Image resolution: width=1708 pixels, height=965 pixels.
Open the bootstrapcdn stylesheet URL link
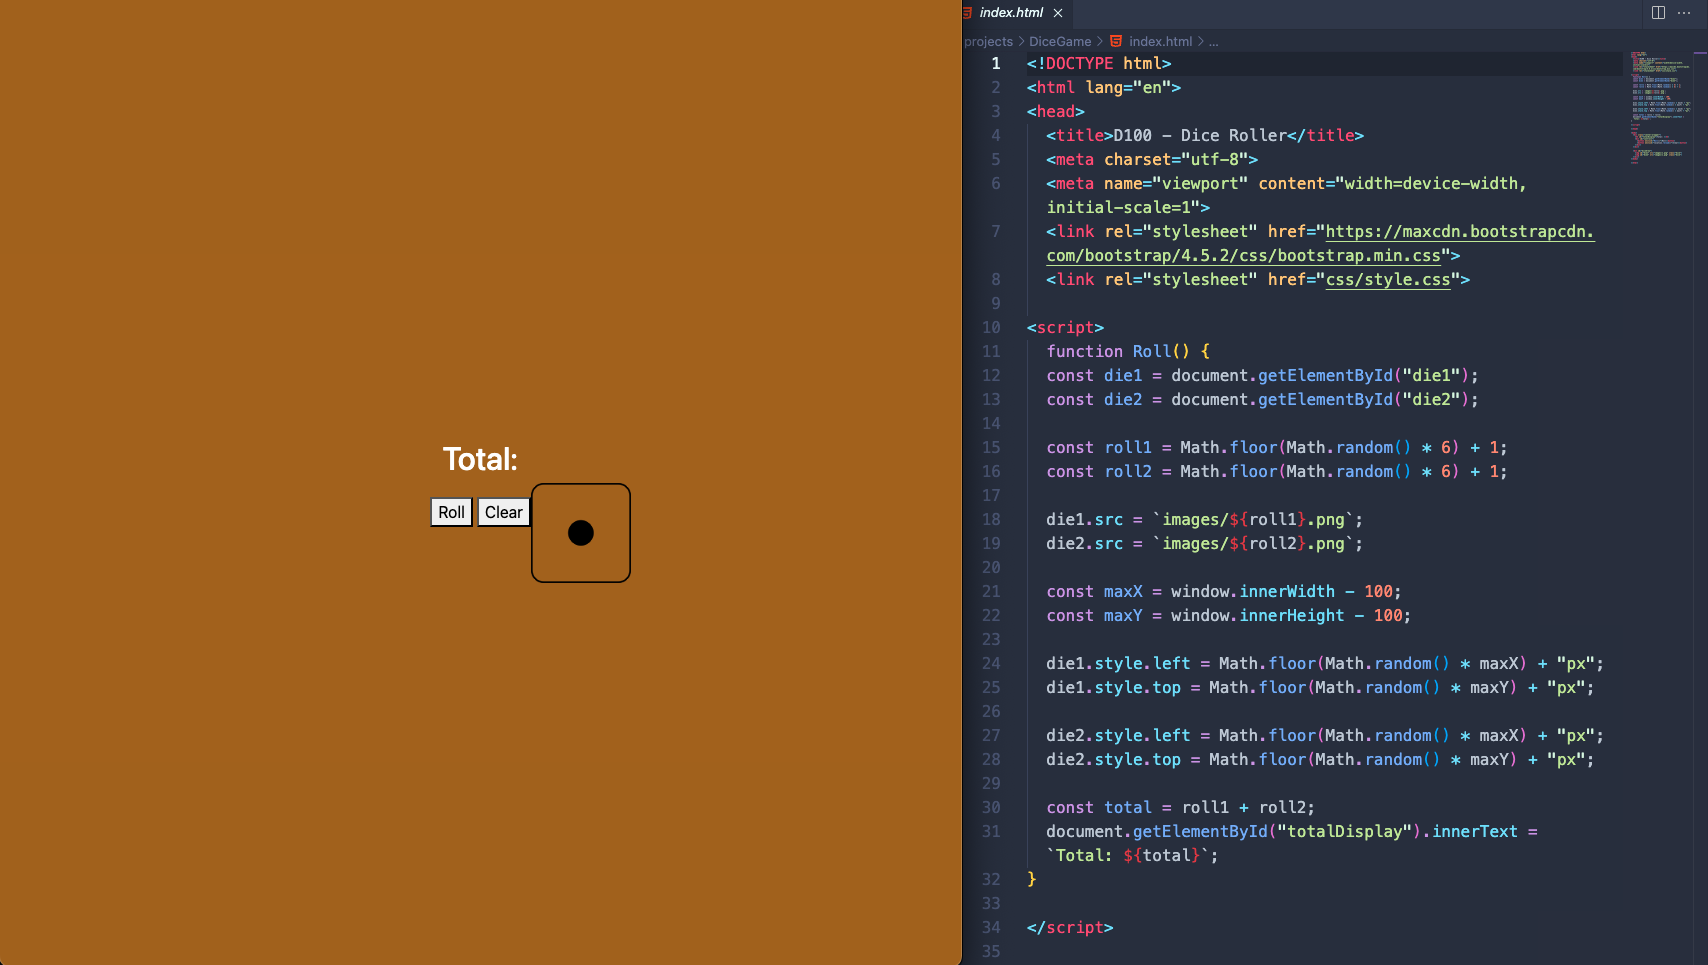(x=1320, y=243)
